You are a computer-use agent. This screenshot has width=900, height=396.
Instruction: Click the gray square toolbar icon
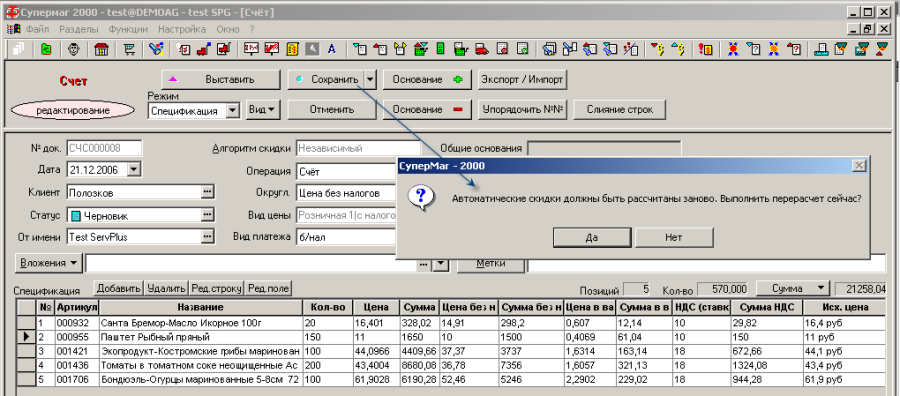(x=312, y=49)
